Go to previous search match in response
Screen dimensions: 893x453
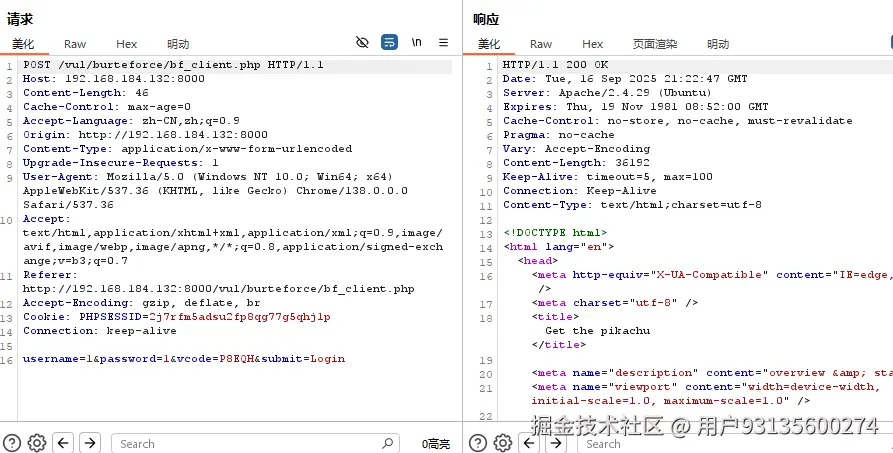(529, 443)
